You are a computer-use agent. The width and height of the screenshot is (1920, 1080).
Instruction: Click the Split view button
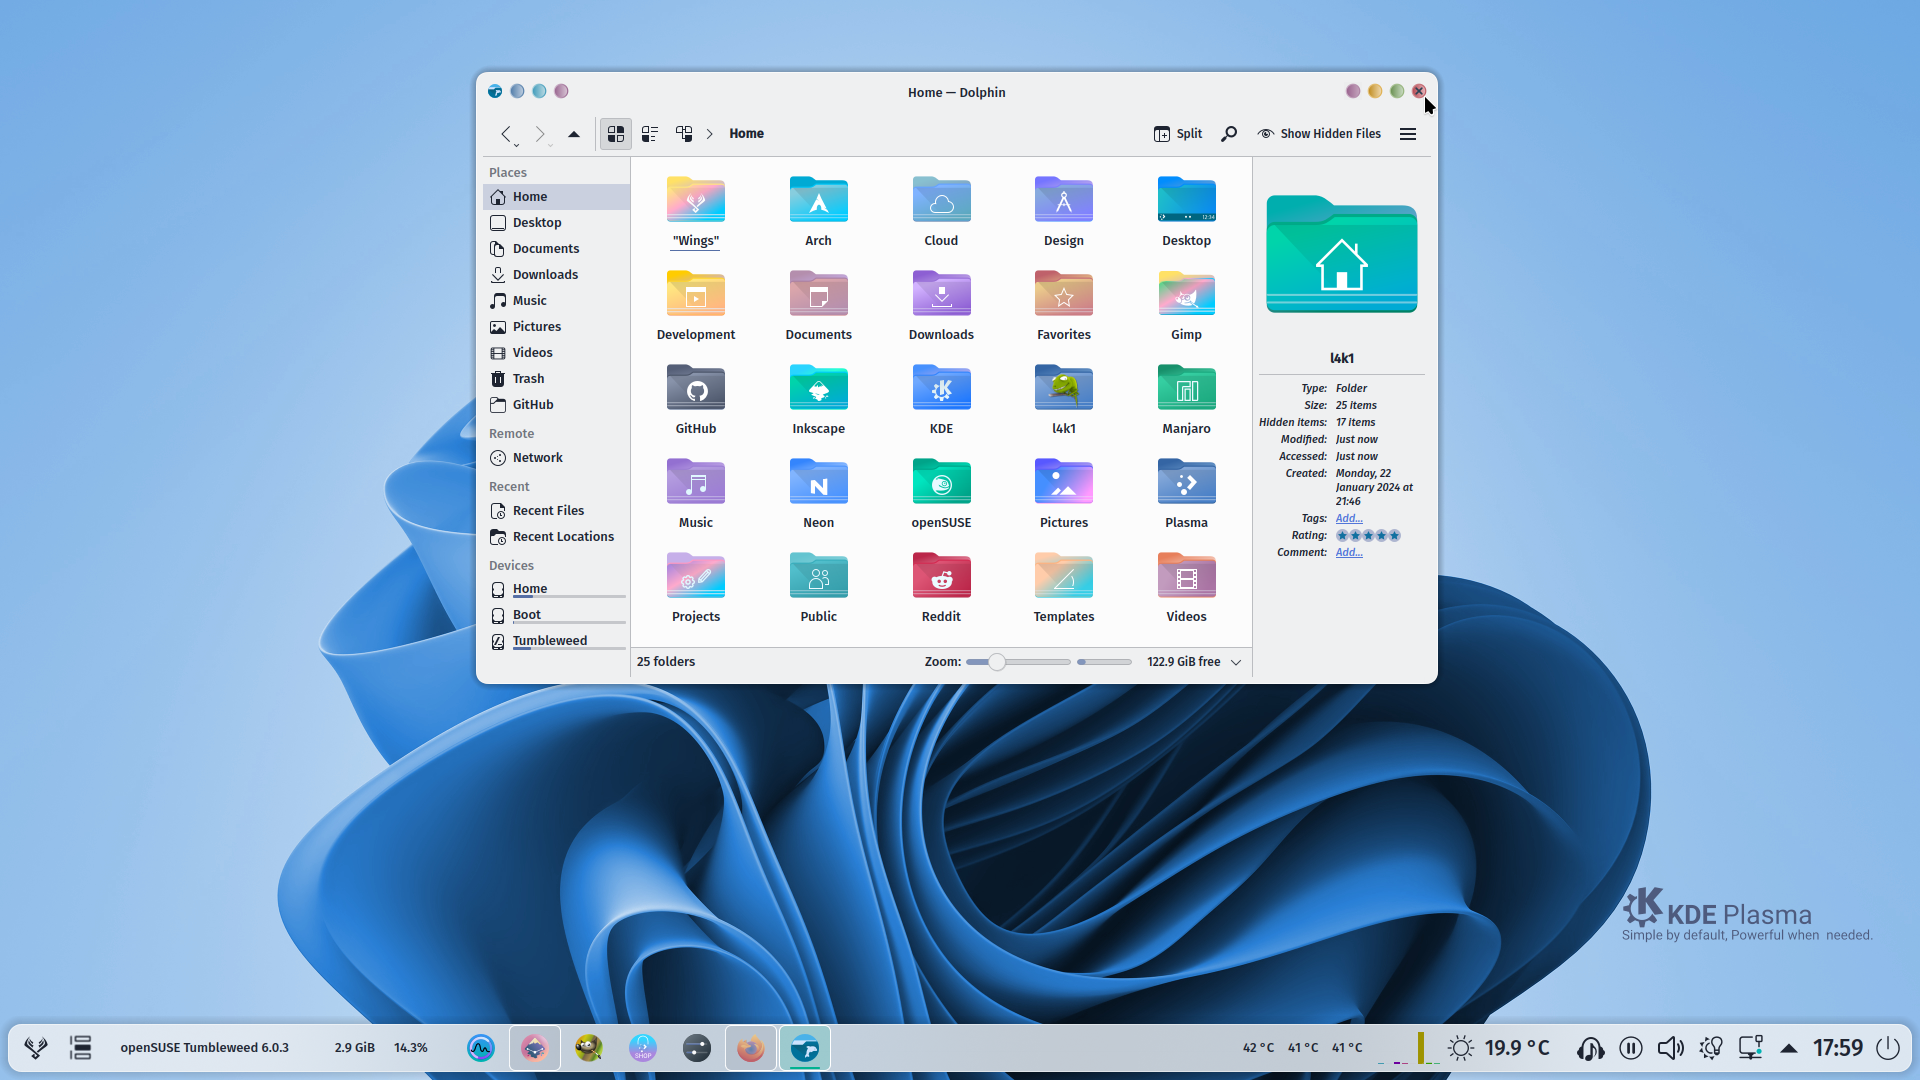click(x=1178, y=133)
